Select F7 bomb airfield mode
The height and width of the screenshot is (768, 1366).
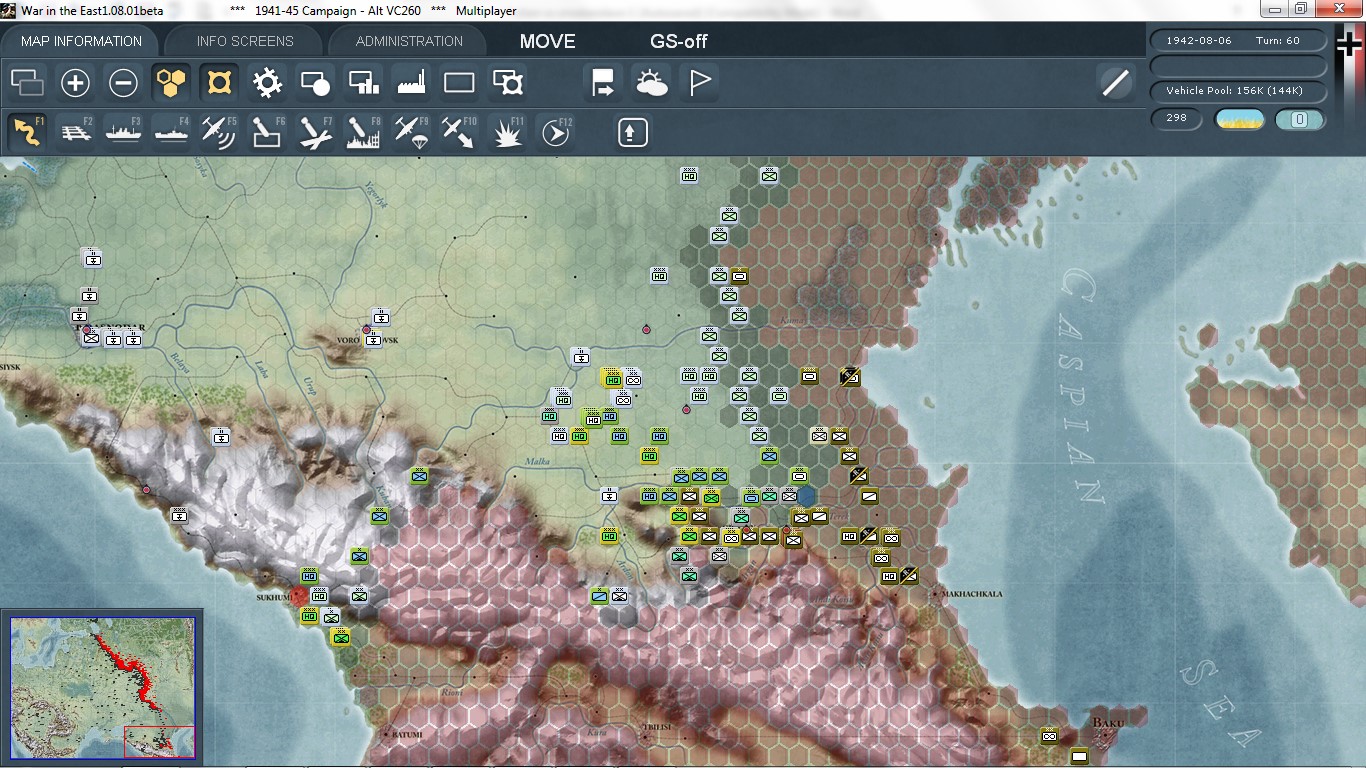click(315, 132)
